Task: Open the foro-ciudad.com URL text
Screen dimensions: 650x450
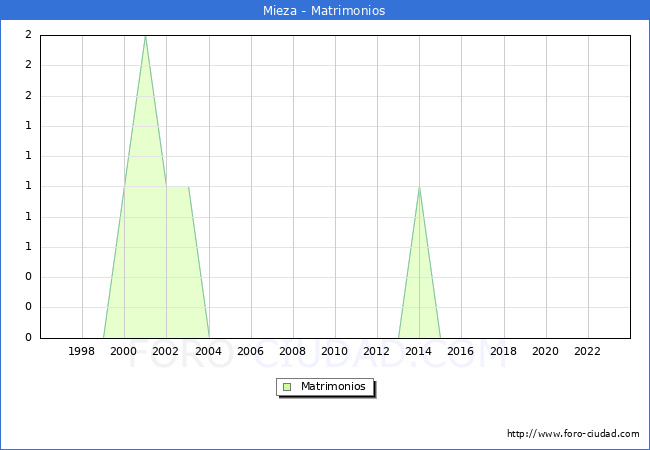Action: pyautogui.click(x=573, y=434)
